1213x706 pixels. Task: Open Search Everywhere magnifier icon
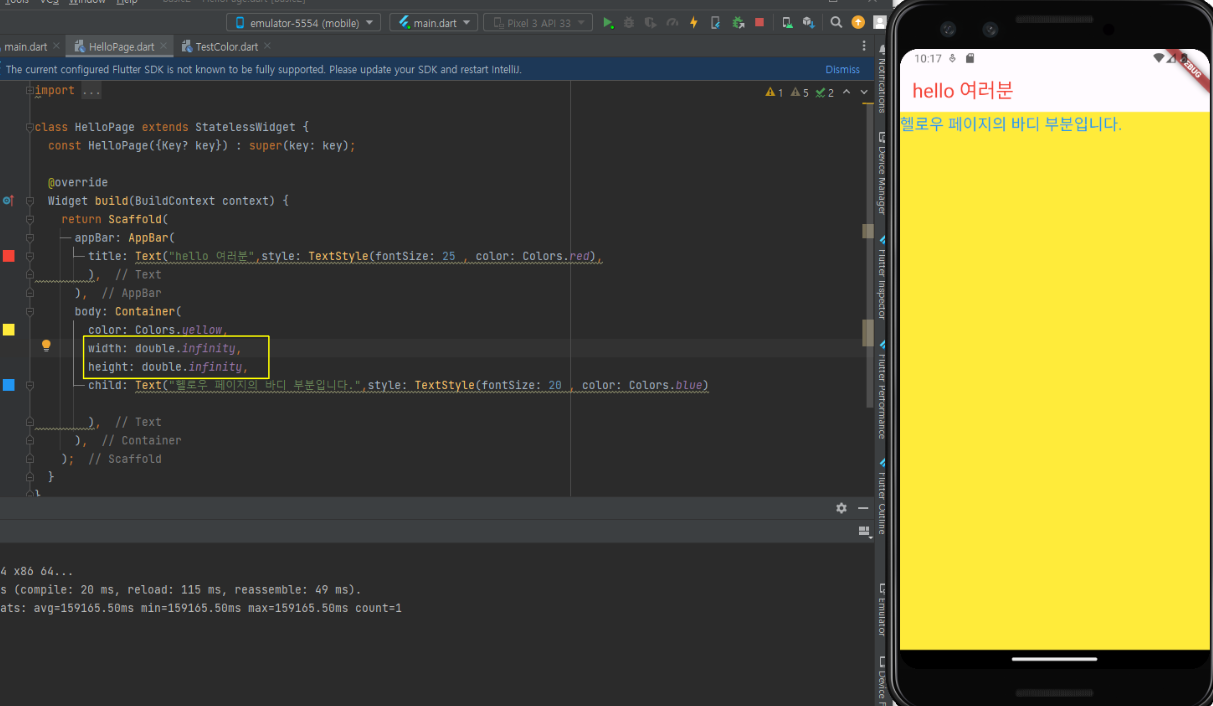tap(836, 22)
